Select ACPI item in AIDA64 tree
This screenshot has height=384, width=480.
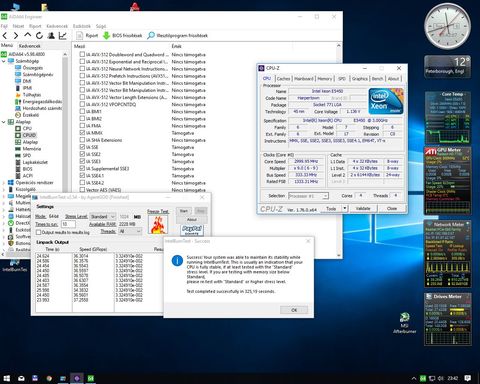[x=27, y=176]
